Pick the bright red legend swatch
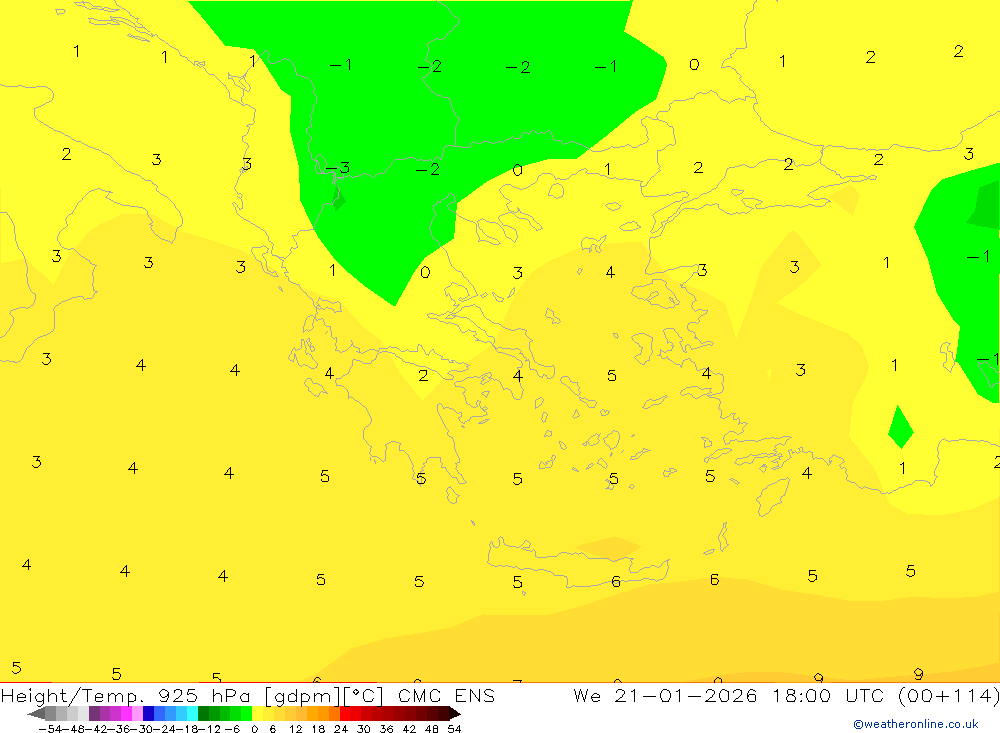1000x733 pixels. pos(345,714)
